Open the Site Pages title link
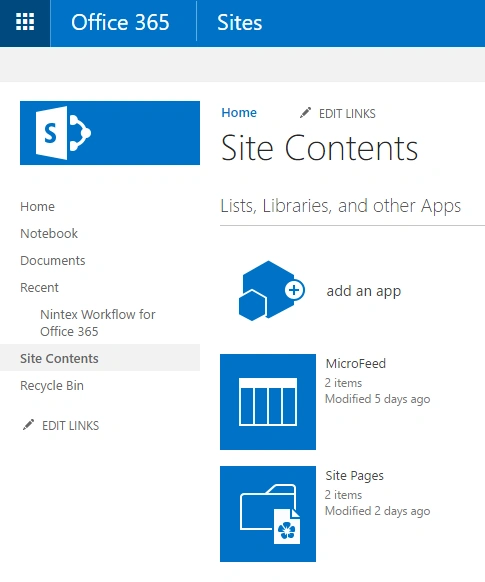Image resolution: width=485 pixels, height=582 pixels. coord(354,476)
